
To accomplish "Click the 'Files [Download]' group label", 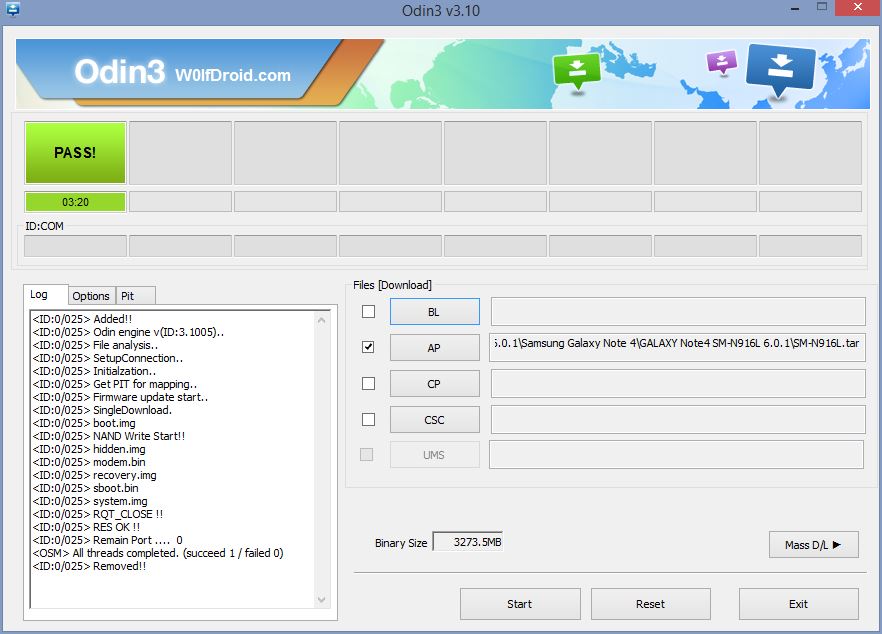I will 393,285.
